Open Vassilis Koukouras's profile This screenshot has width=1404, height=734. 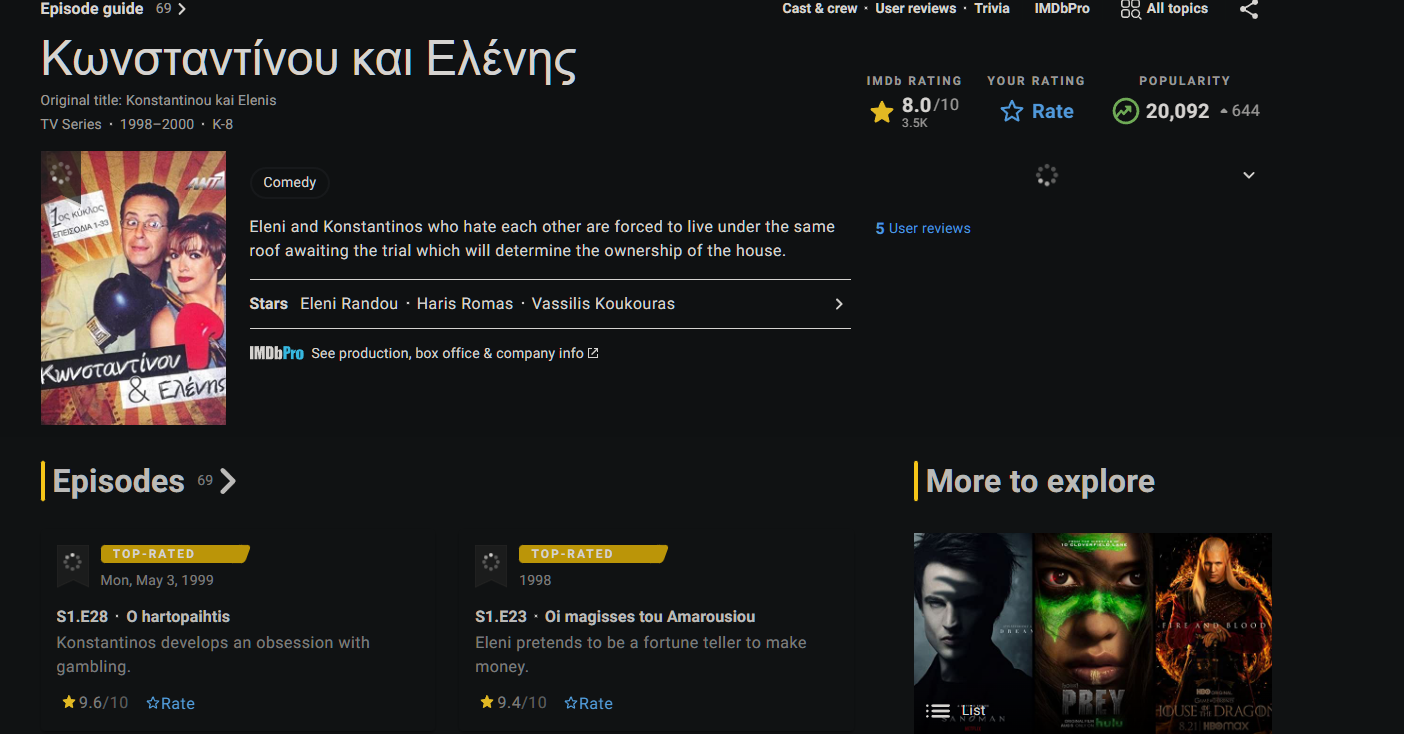coord(603,304)
